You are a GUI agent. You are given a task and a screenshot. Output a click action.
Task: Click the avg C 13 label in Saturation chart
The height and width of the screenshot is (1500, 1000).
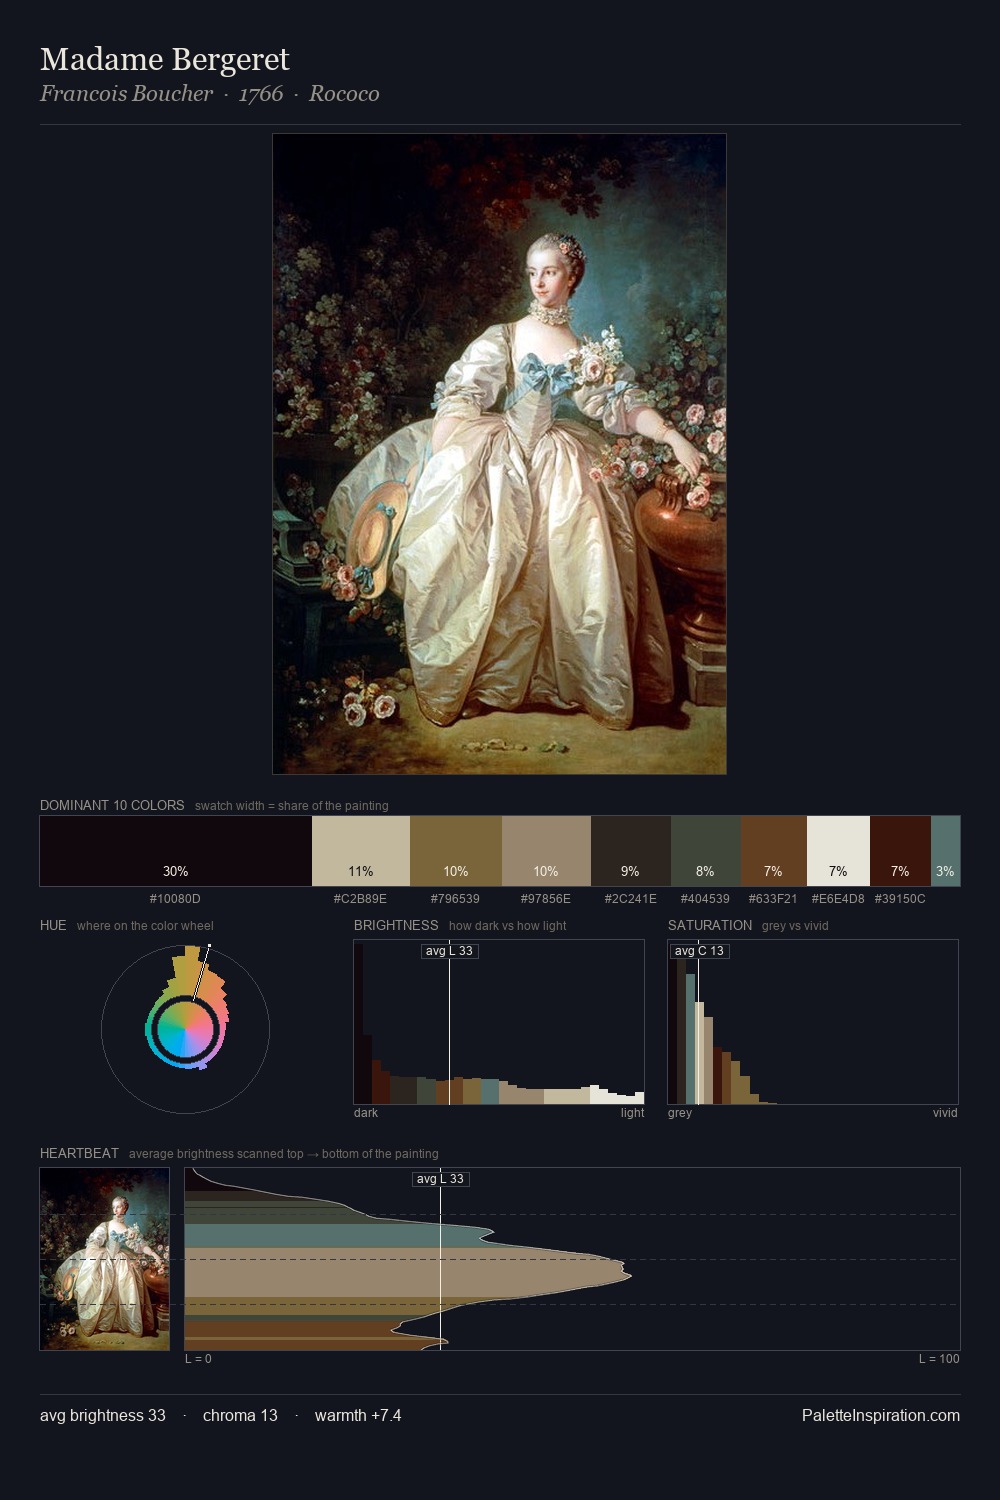pos(699,951)
